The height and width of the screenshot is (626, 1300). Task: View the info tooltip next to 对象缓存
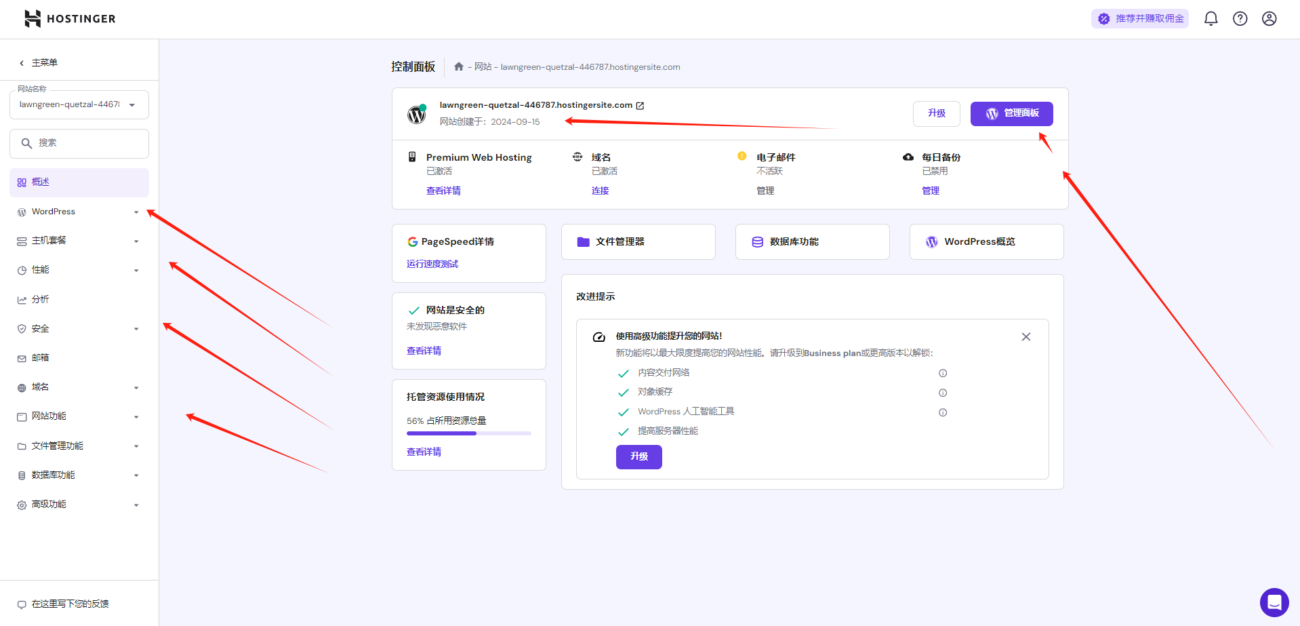pos(941,392)
